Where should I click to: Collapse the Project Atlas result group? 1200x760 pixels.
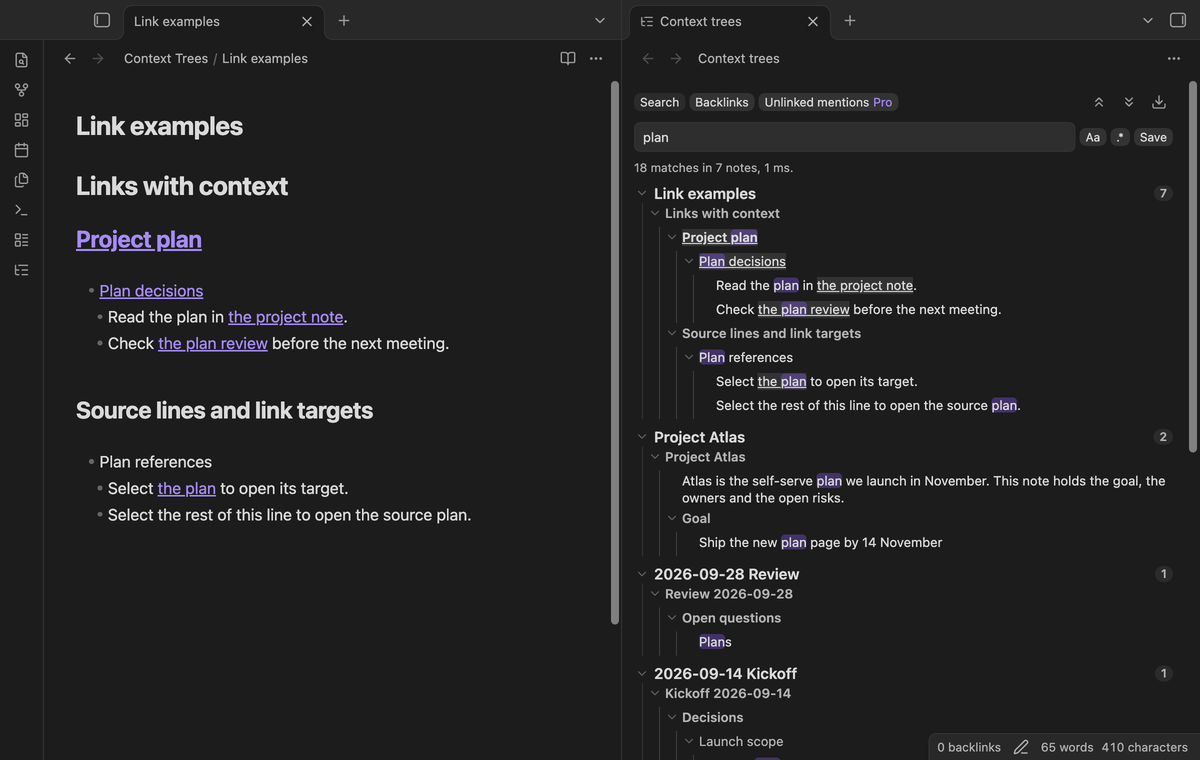click(x=641, y=437)
